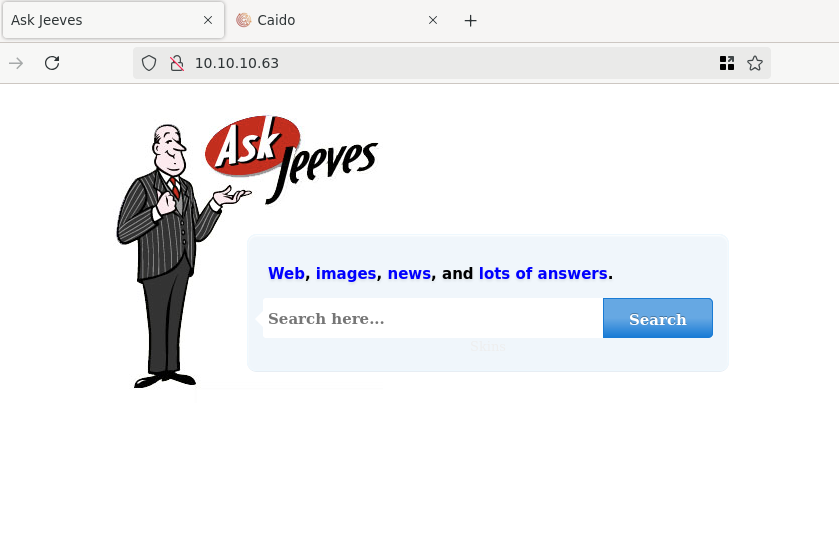Focus the Search here text field
This screenshot has width=839, height=536.
432,319
